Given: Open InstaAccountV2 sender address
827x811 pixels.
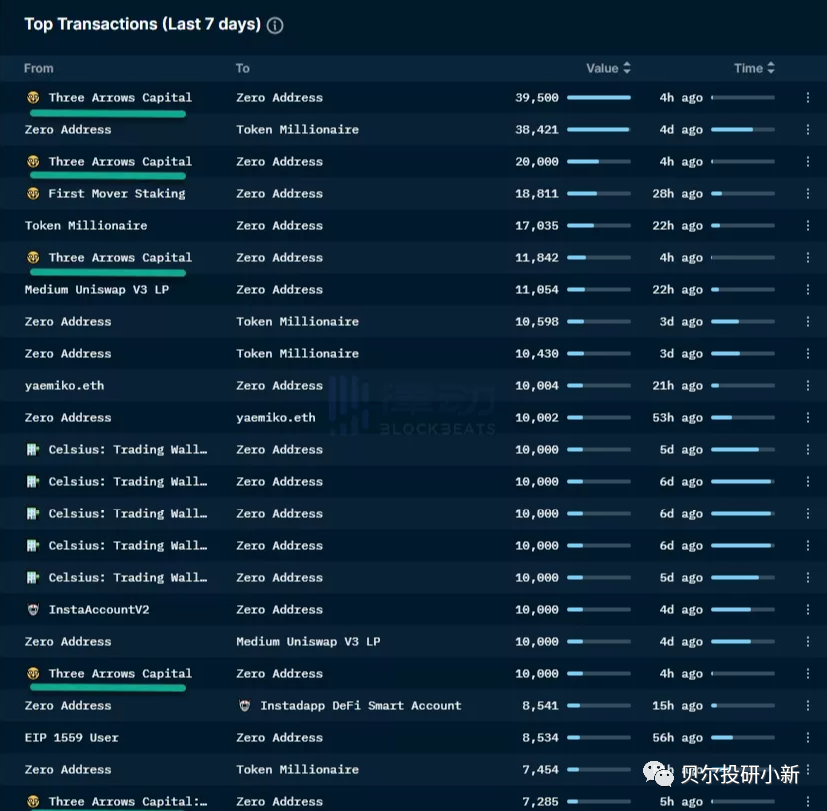Looking at the screenshot, I should (x=99, y=610).
